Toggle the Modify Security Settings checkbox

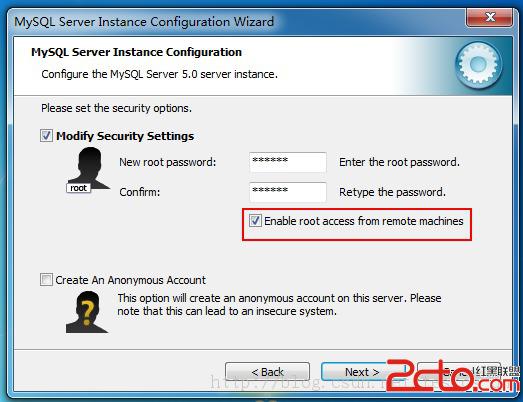[x=46, y=136]
